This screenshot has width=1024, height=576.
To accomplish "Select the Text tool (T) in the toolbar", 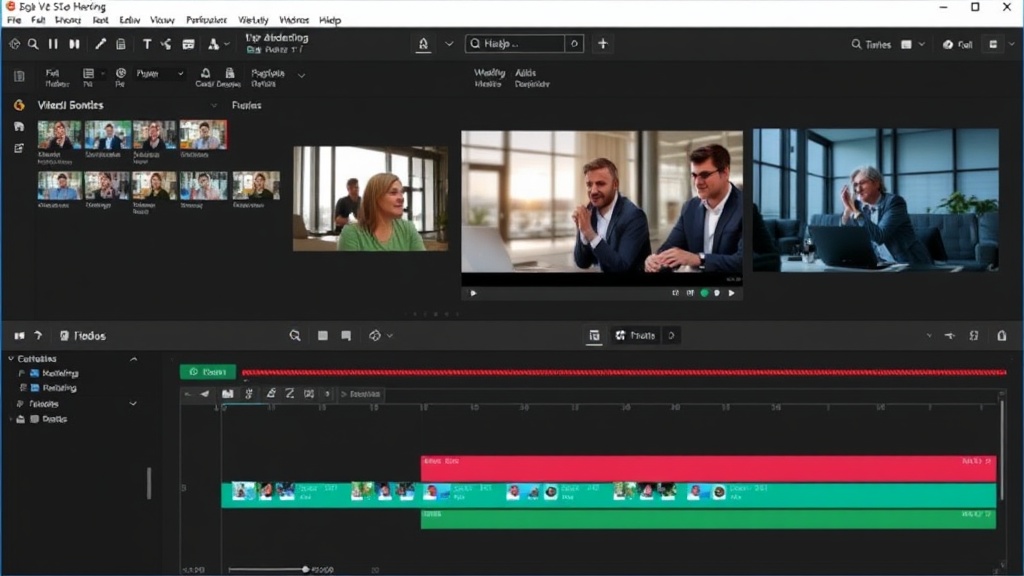I will (147, 44).
